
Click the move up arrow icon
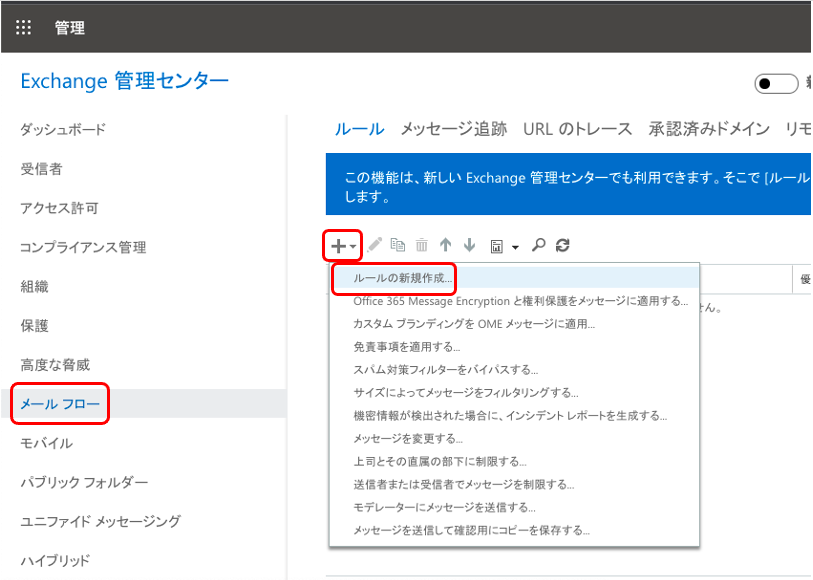(x=445, y=245)
